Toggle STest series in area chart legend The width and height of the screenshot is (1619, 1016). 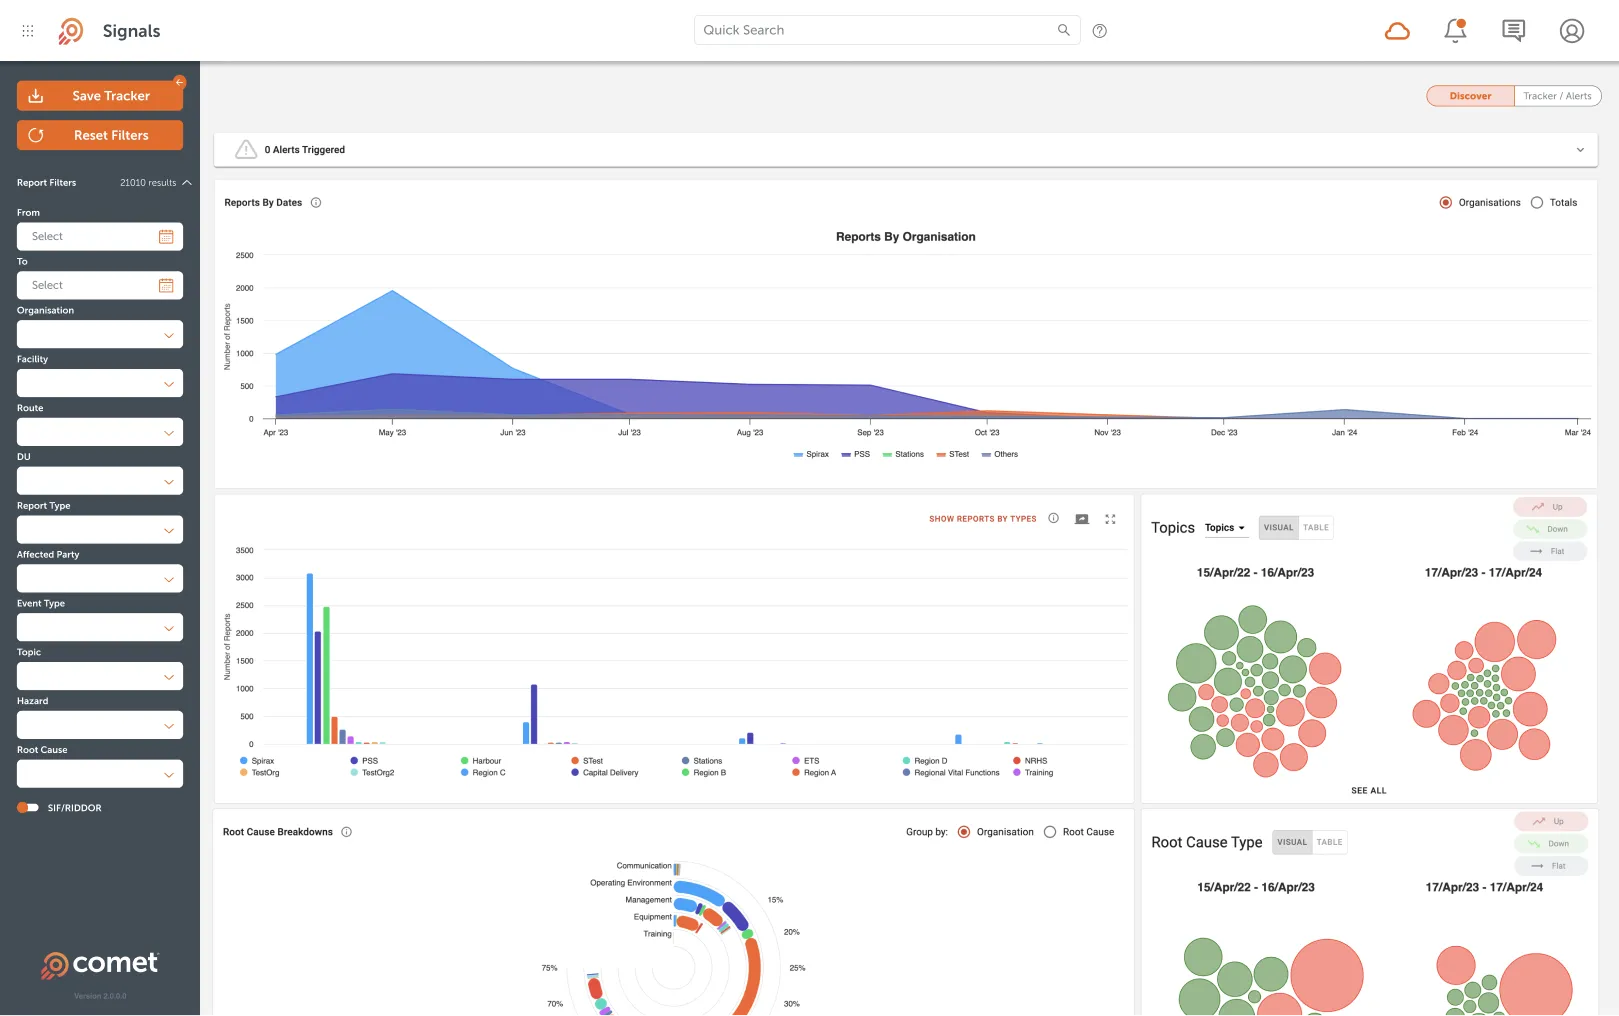tap(952, 454)
